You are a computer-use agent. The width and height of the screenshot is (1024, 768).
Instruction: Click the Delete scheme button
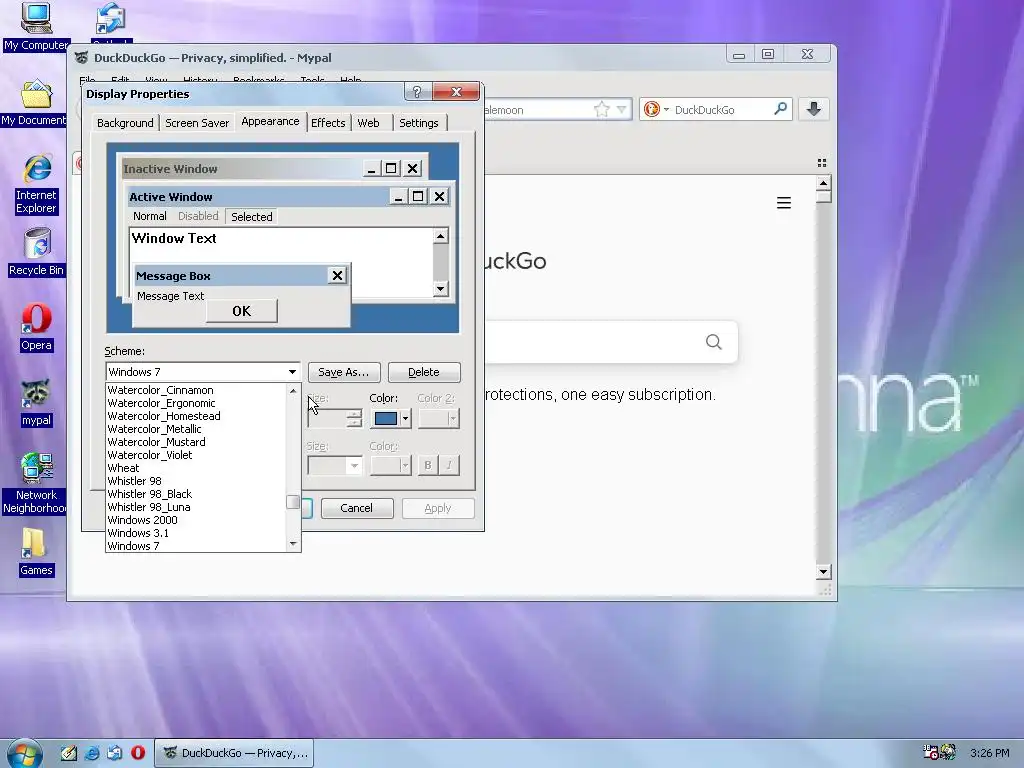coord(424,372)
